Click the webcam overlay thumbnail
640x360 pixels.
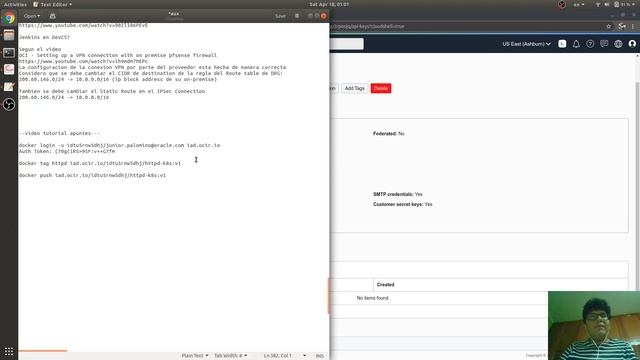[594, 325]
